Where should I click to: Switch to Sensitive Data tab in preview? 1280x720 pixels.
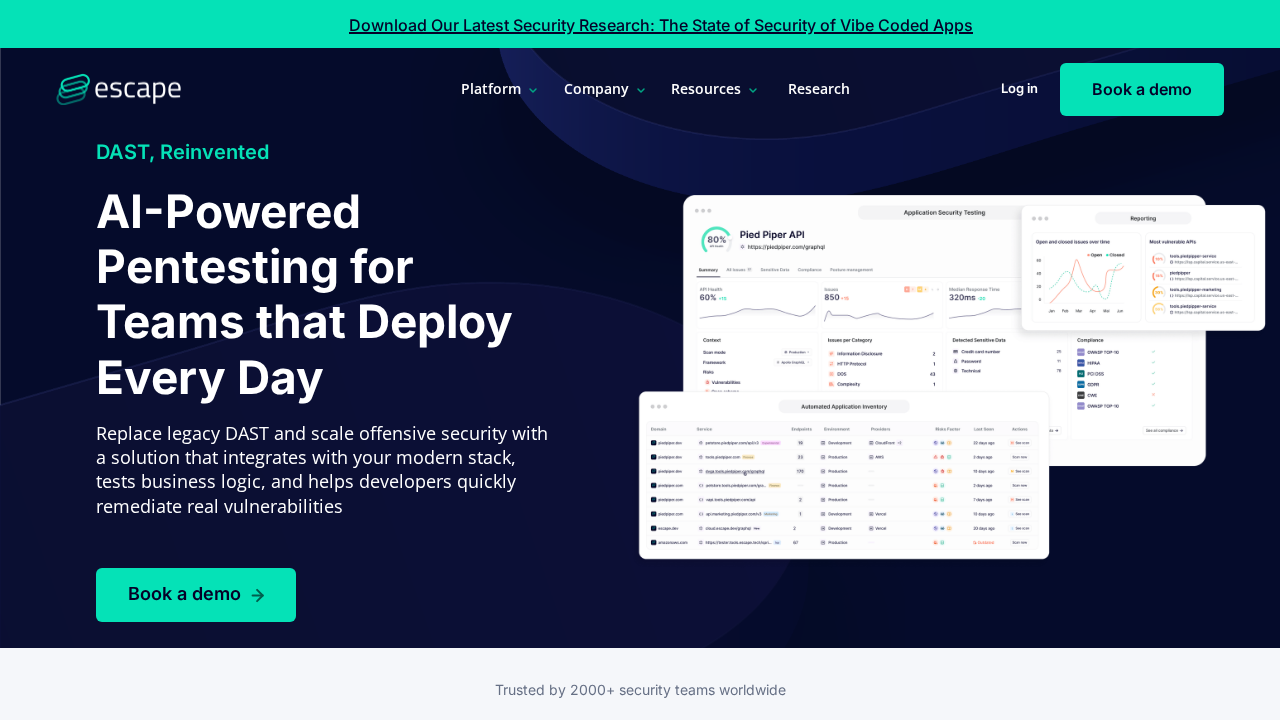774,270
